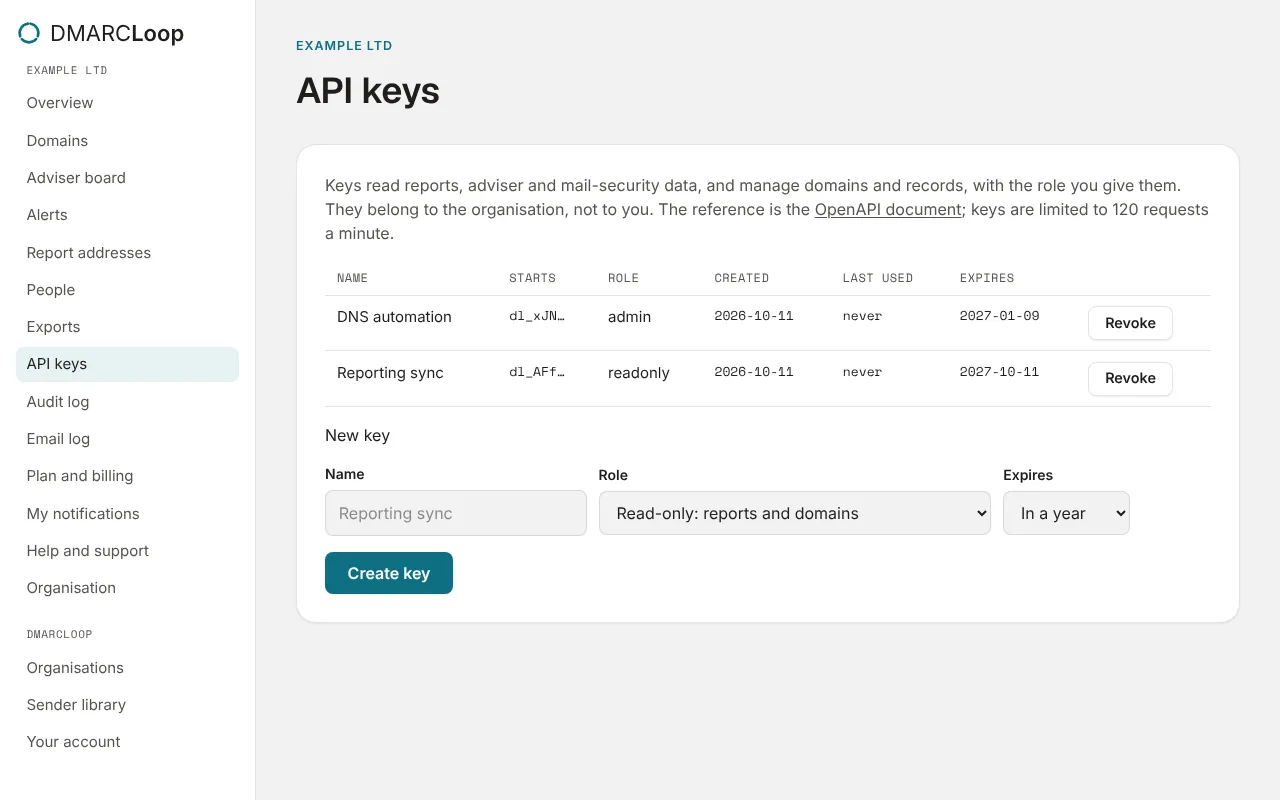The image size is (1280, 800).
Task: Open the OpenAPI document link
Action: 888,210
